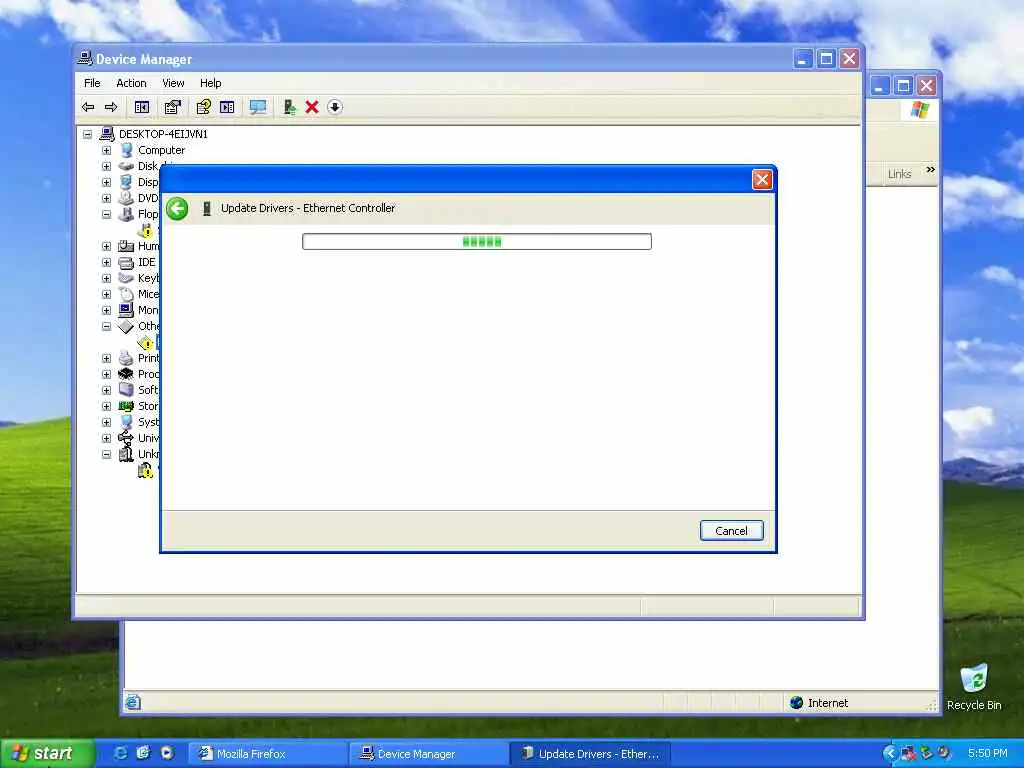Click the Recycle Bin desktop icon

tap(974, 679)
